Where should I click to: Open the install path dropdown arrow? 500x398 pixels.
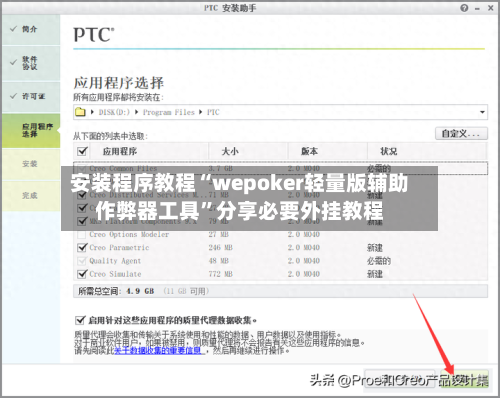click(x=482, y=112)
